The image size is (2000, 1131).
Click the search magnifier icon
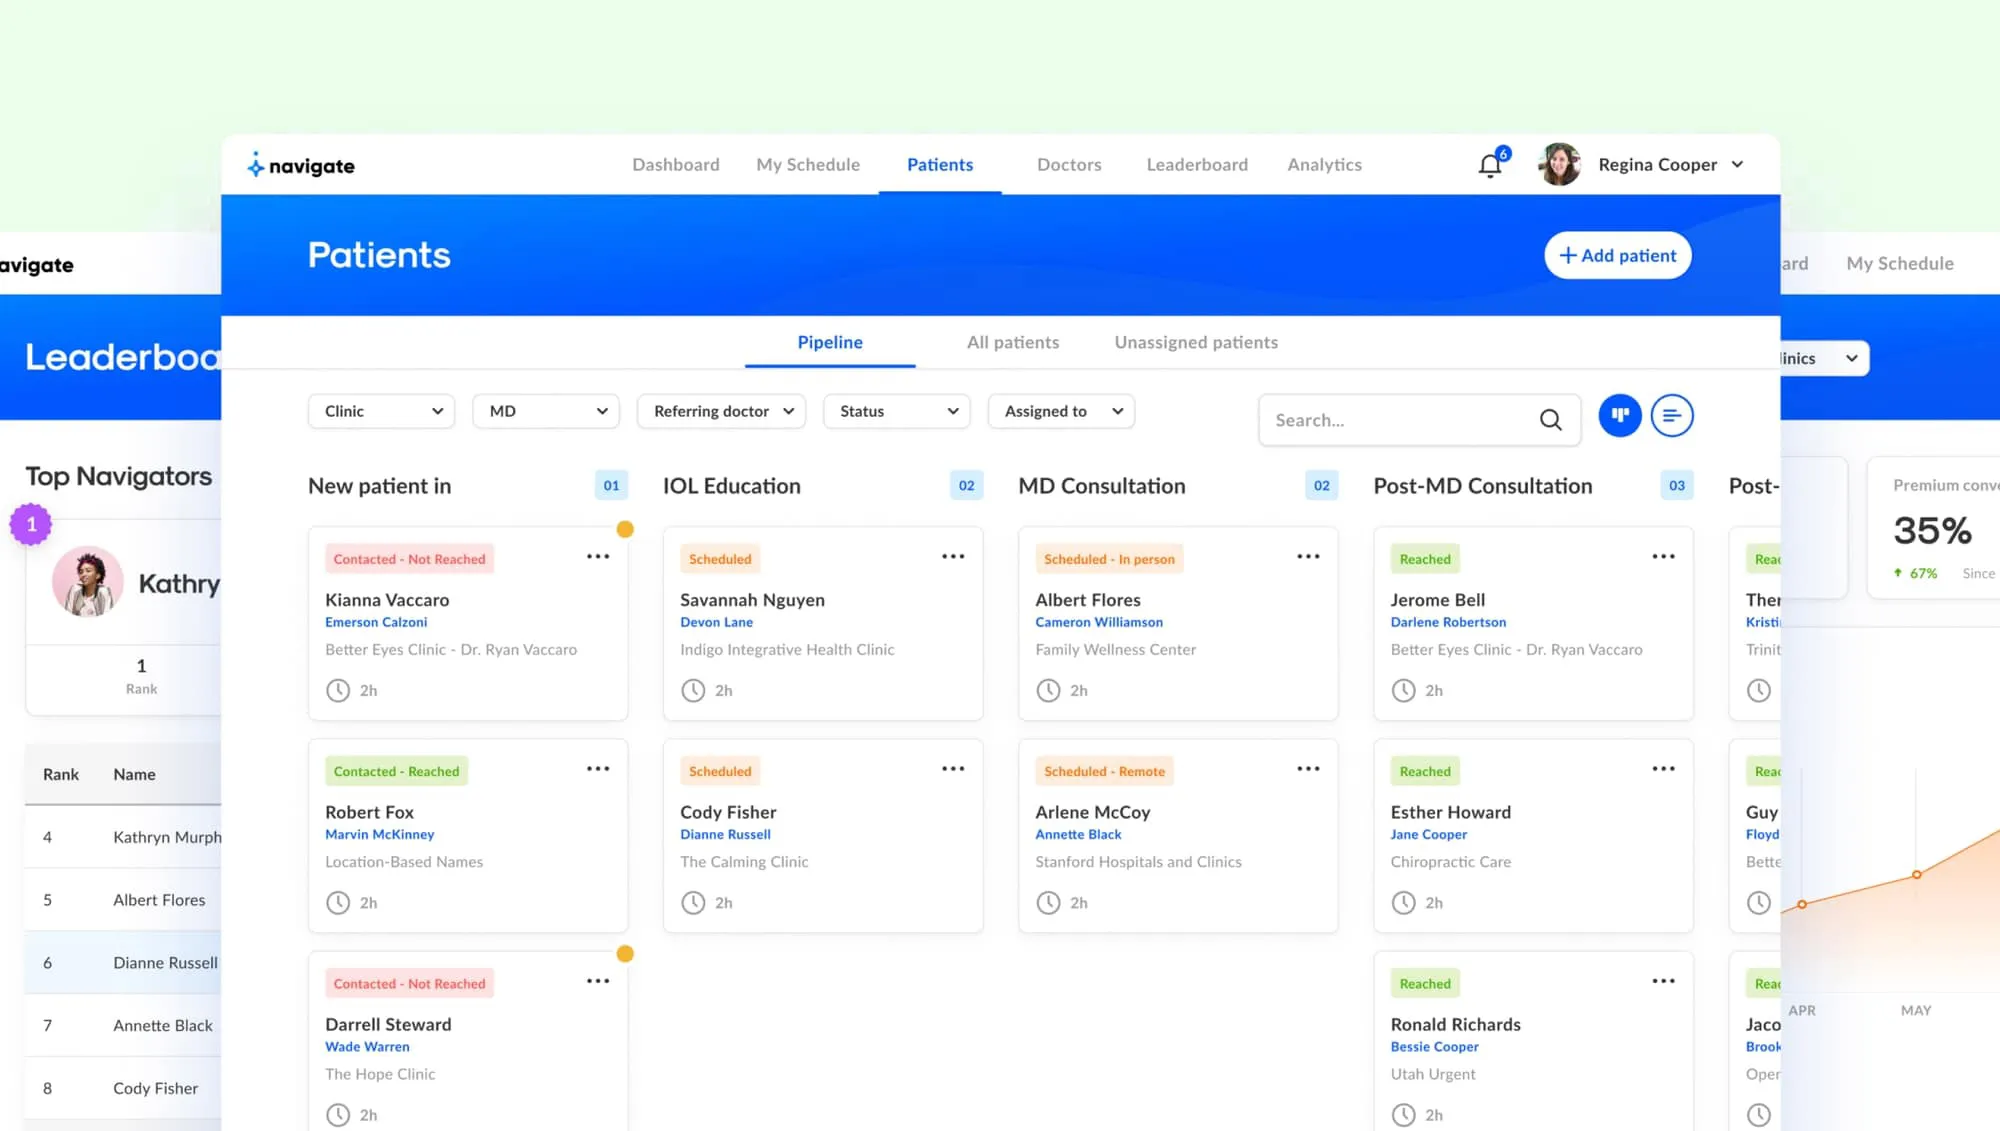coord(1550,420)
